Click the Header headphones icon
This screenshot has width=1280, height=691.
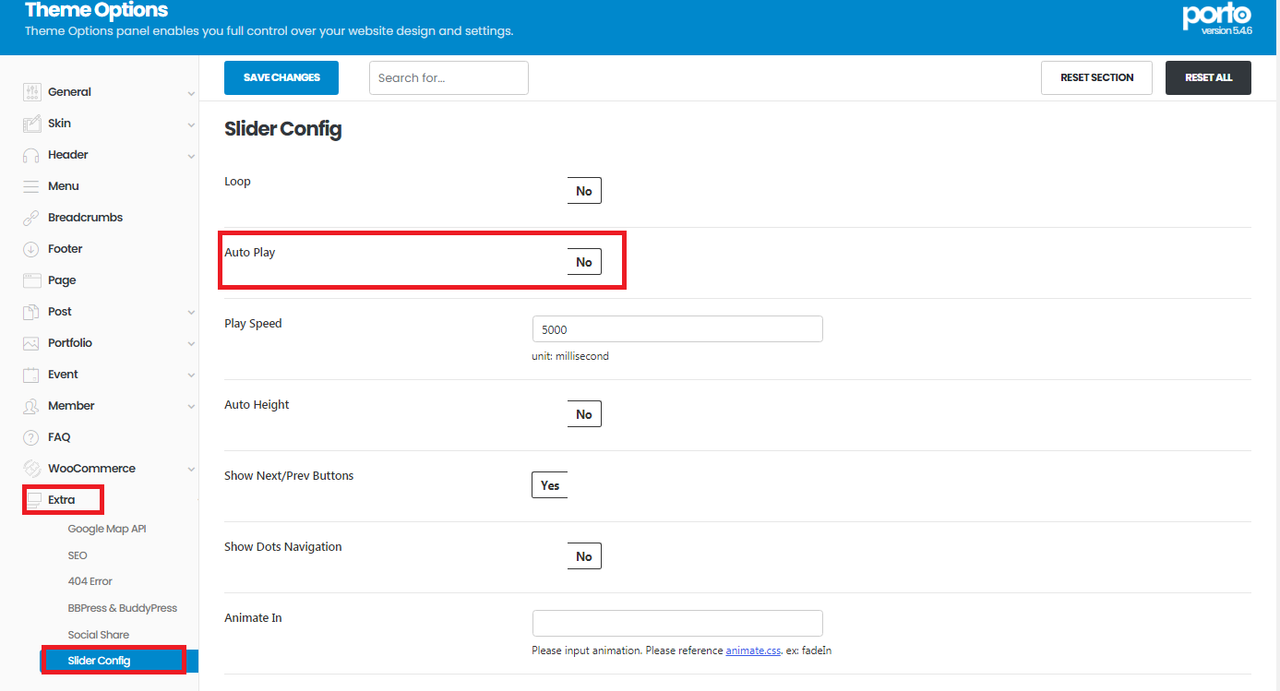pyautogui.click(x=31, y=155)
